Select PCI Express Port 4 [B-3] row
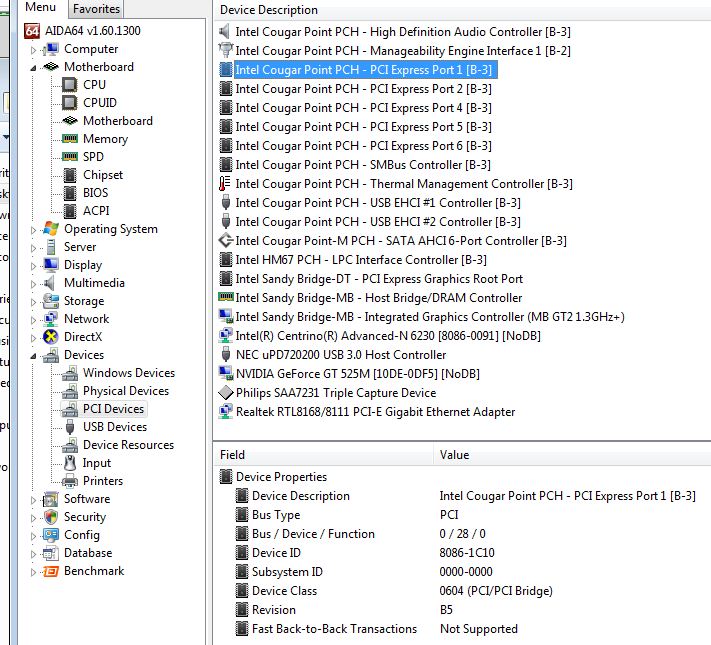The image size is (711, 645). tap(363, 108)
